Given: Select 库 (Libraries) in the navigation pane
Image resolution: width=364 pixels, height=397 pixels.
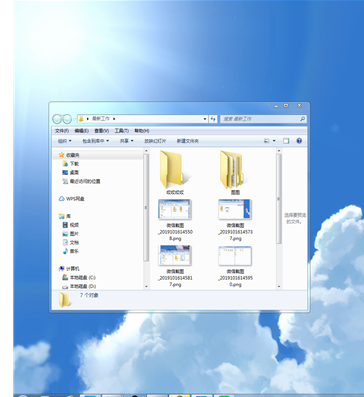Looking at the screenshot, I should [65, 216].
